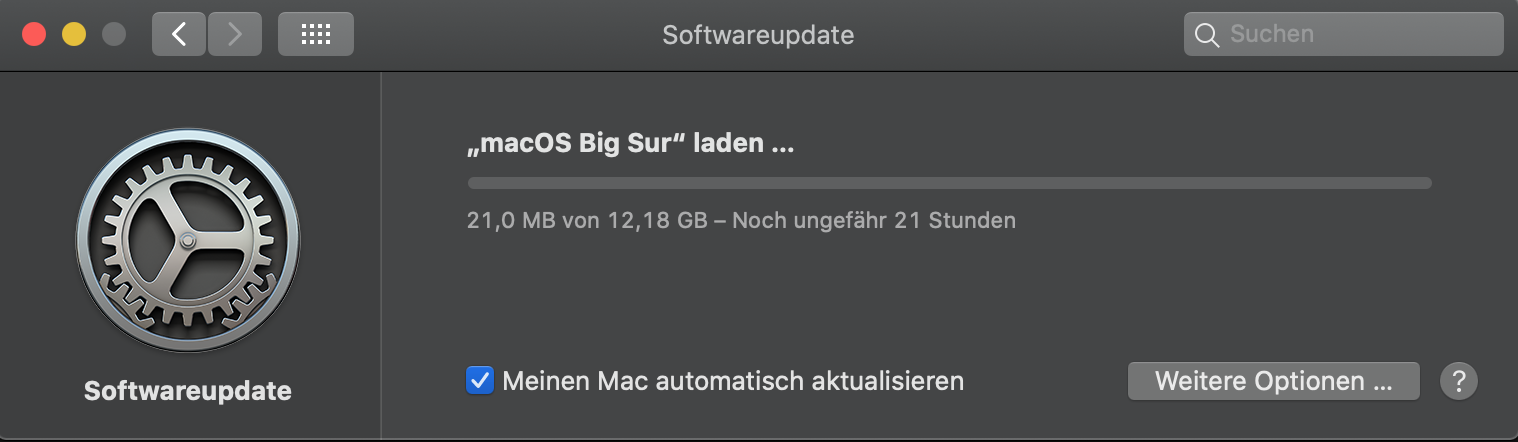Click the "Meinen Mac automatisch aktualisieren" label
The height and width of the screenshot is (442, 1518).
coord(733,381)
